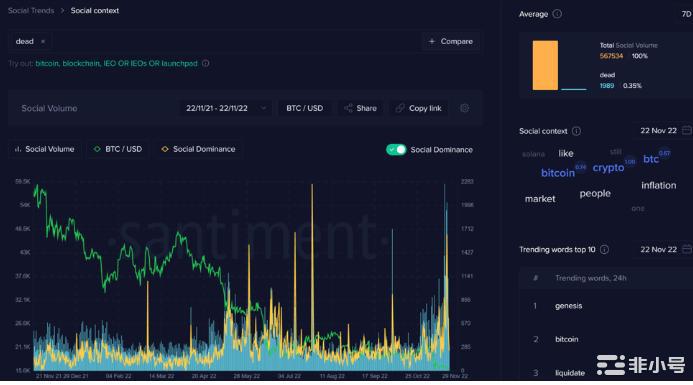Click the word 'people' in word cloud
This screenshot has width=693, height=385.
tap(595, 194)
